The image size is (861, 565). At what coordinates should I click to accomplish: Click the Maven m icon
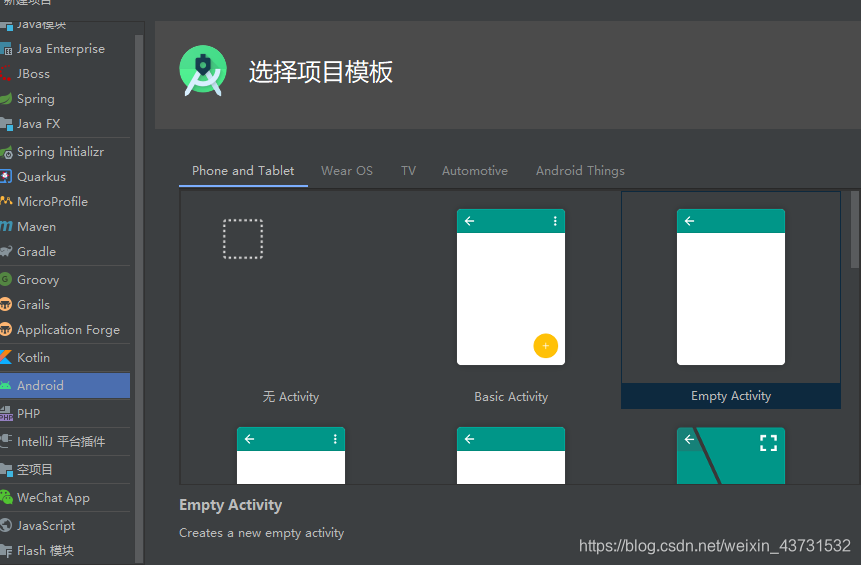click(5, 226)
